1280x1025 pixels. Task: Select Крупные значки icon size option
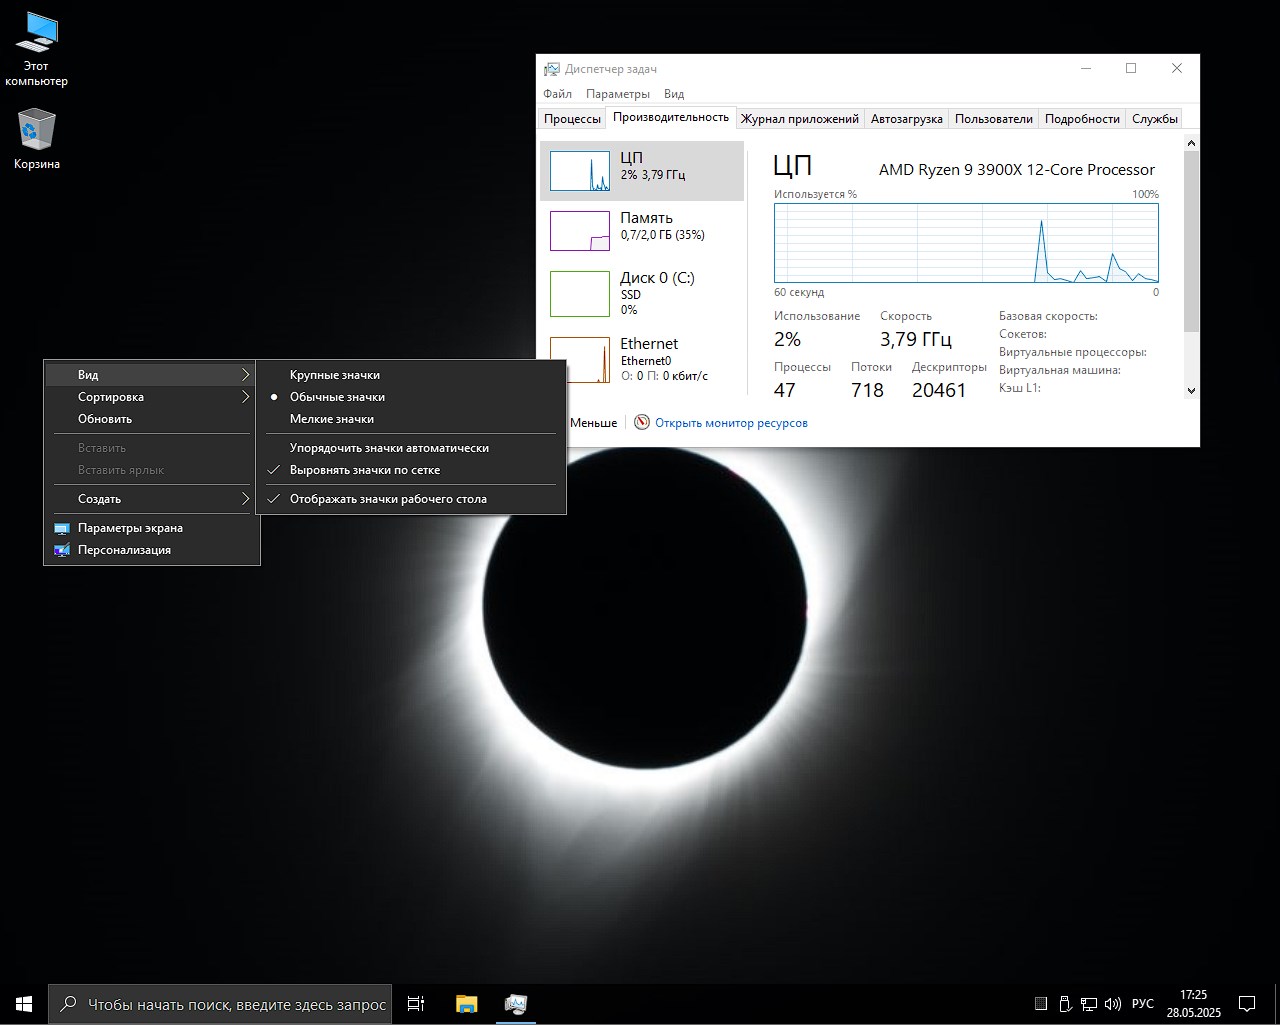pyautogui.click(x=335, y=375)
